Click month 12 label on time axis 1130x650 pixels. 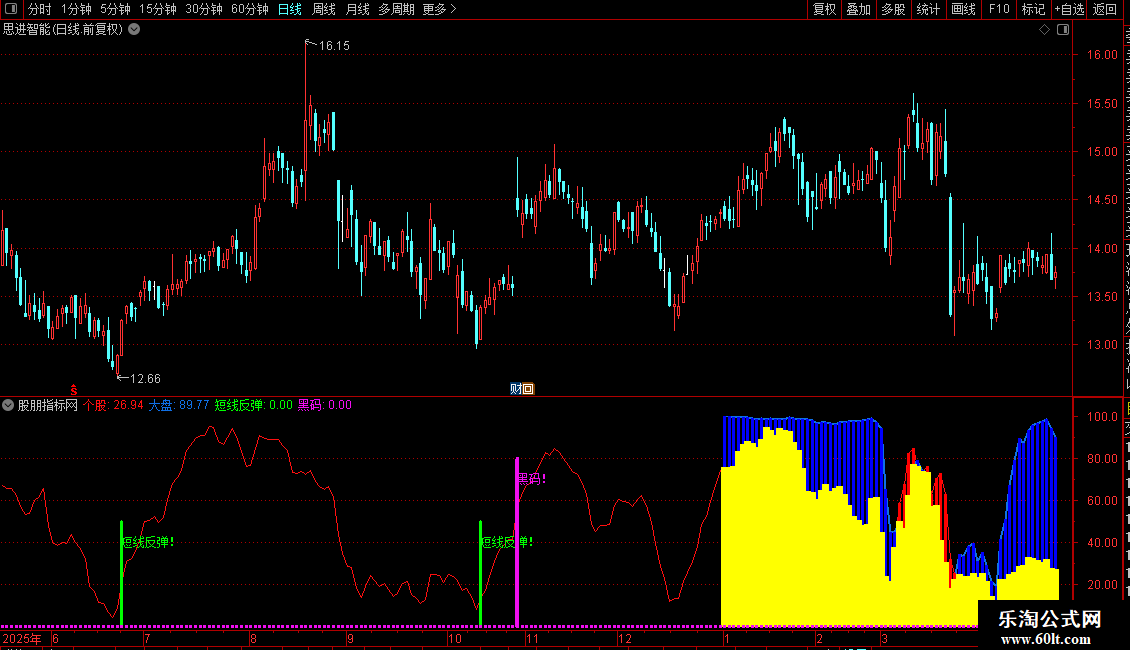625,638
